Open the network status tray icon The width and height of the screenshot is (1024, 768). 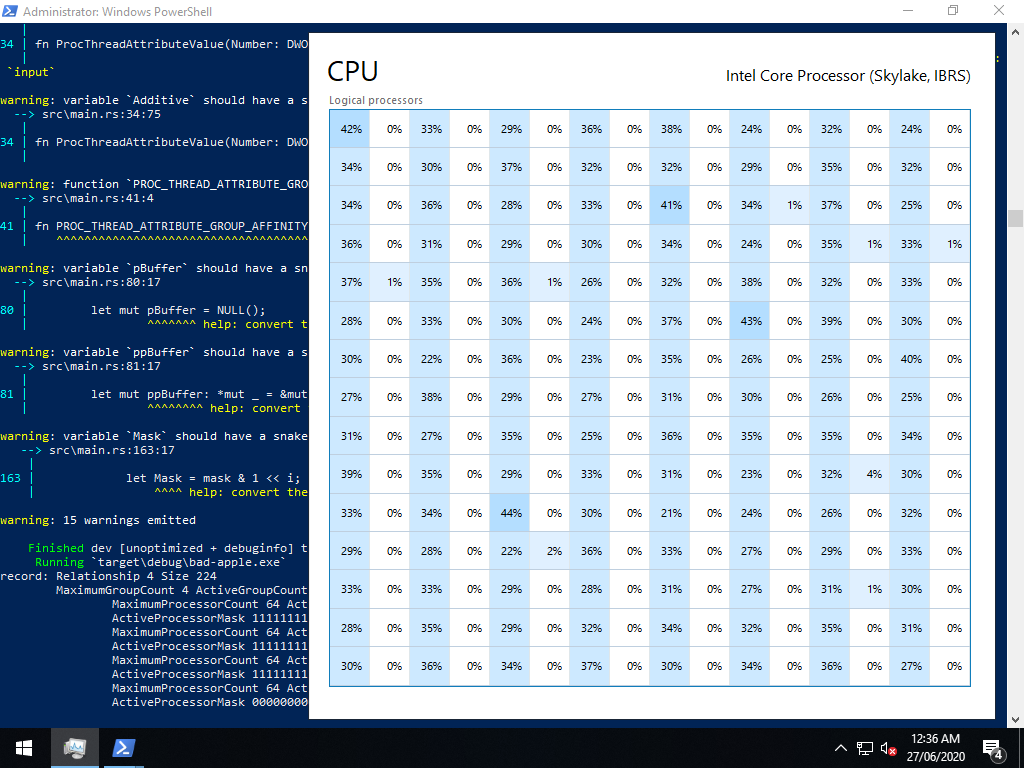(865, 748)
